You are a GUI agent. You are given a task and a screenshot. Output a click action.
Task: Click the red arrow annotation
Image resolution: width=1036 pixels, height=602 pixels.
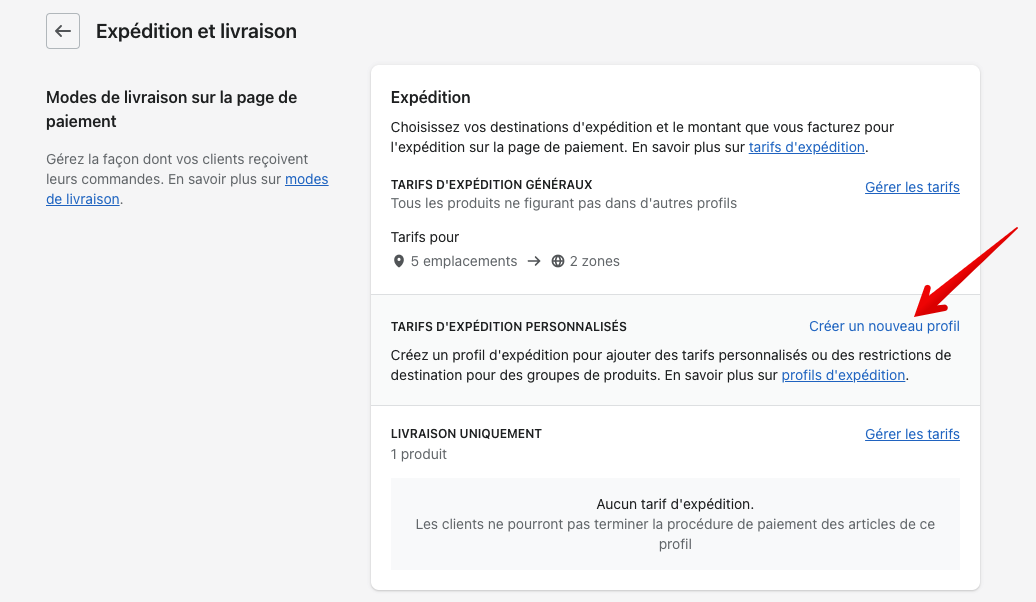pyautogui.click(x=964, y=270)
